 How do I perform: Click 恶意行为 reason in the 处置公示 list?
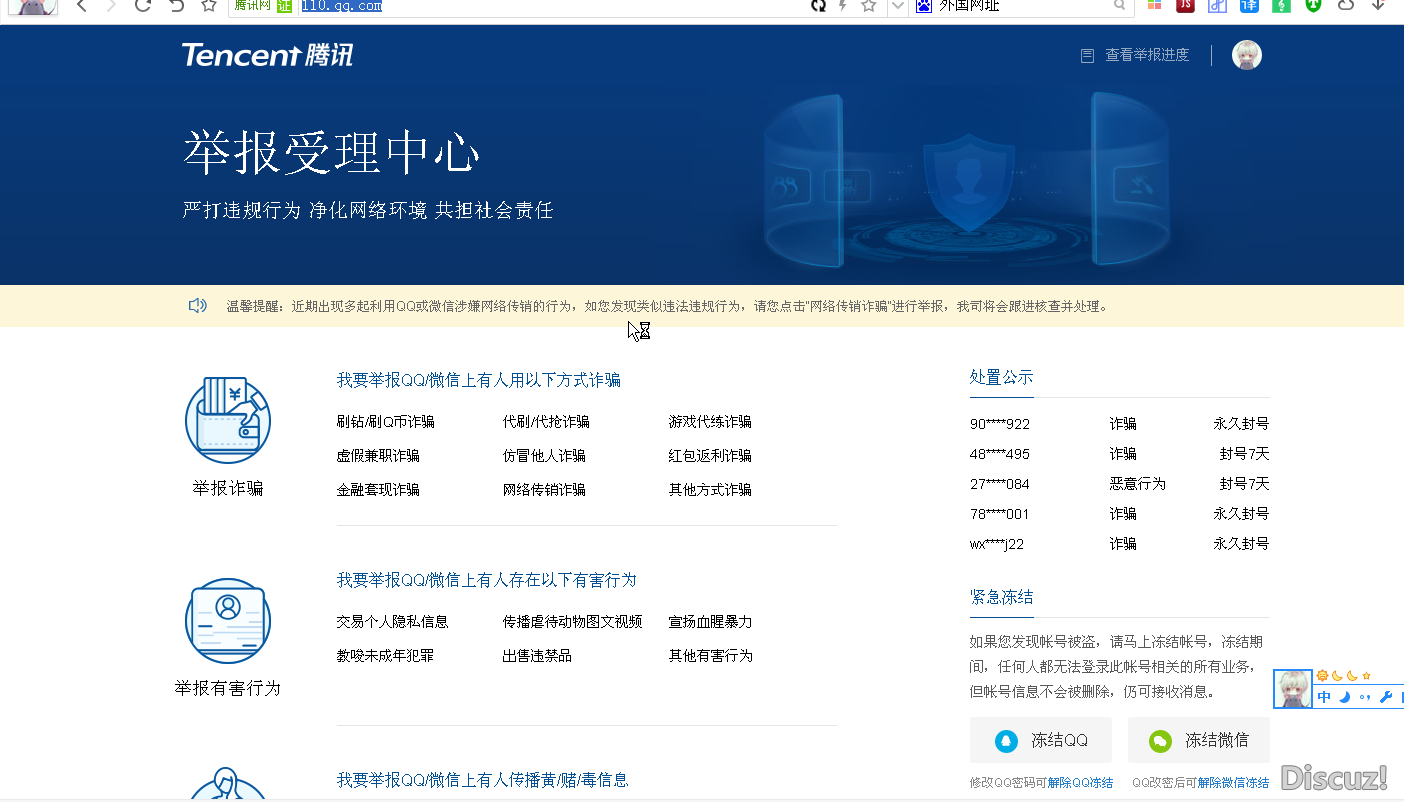point(1137,484)
